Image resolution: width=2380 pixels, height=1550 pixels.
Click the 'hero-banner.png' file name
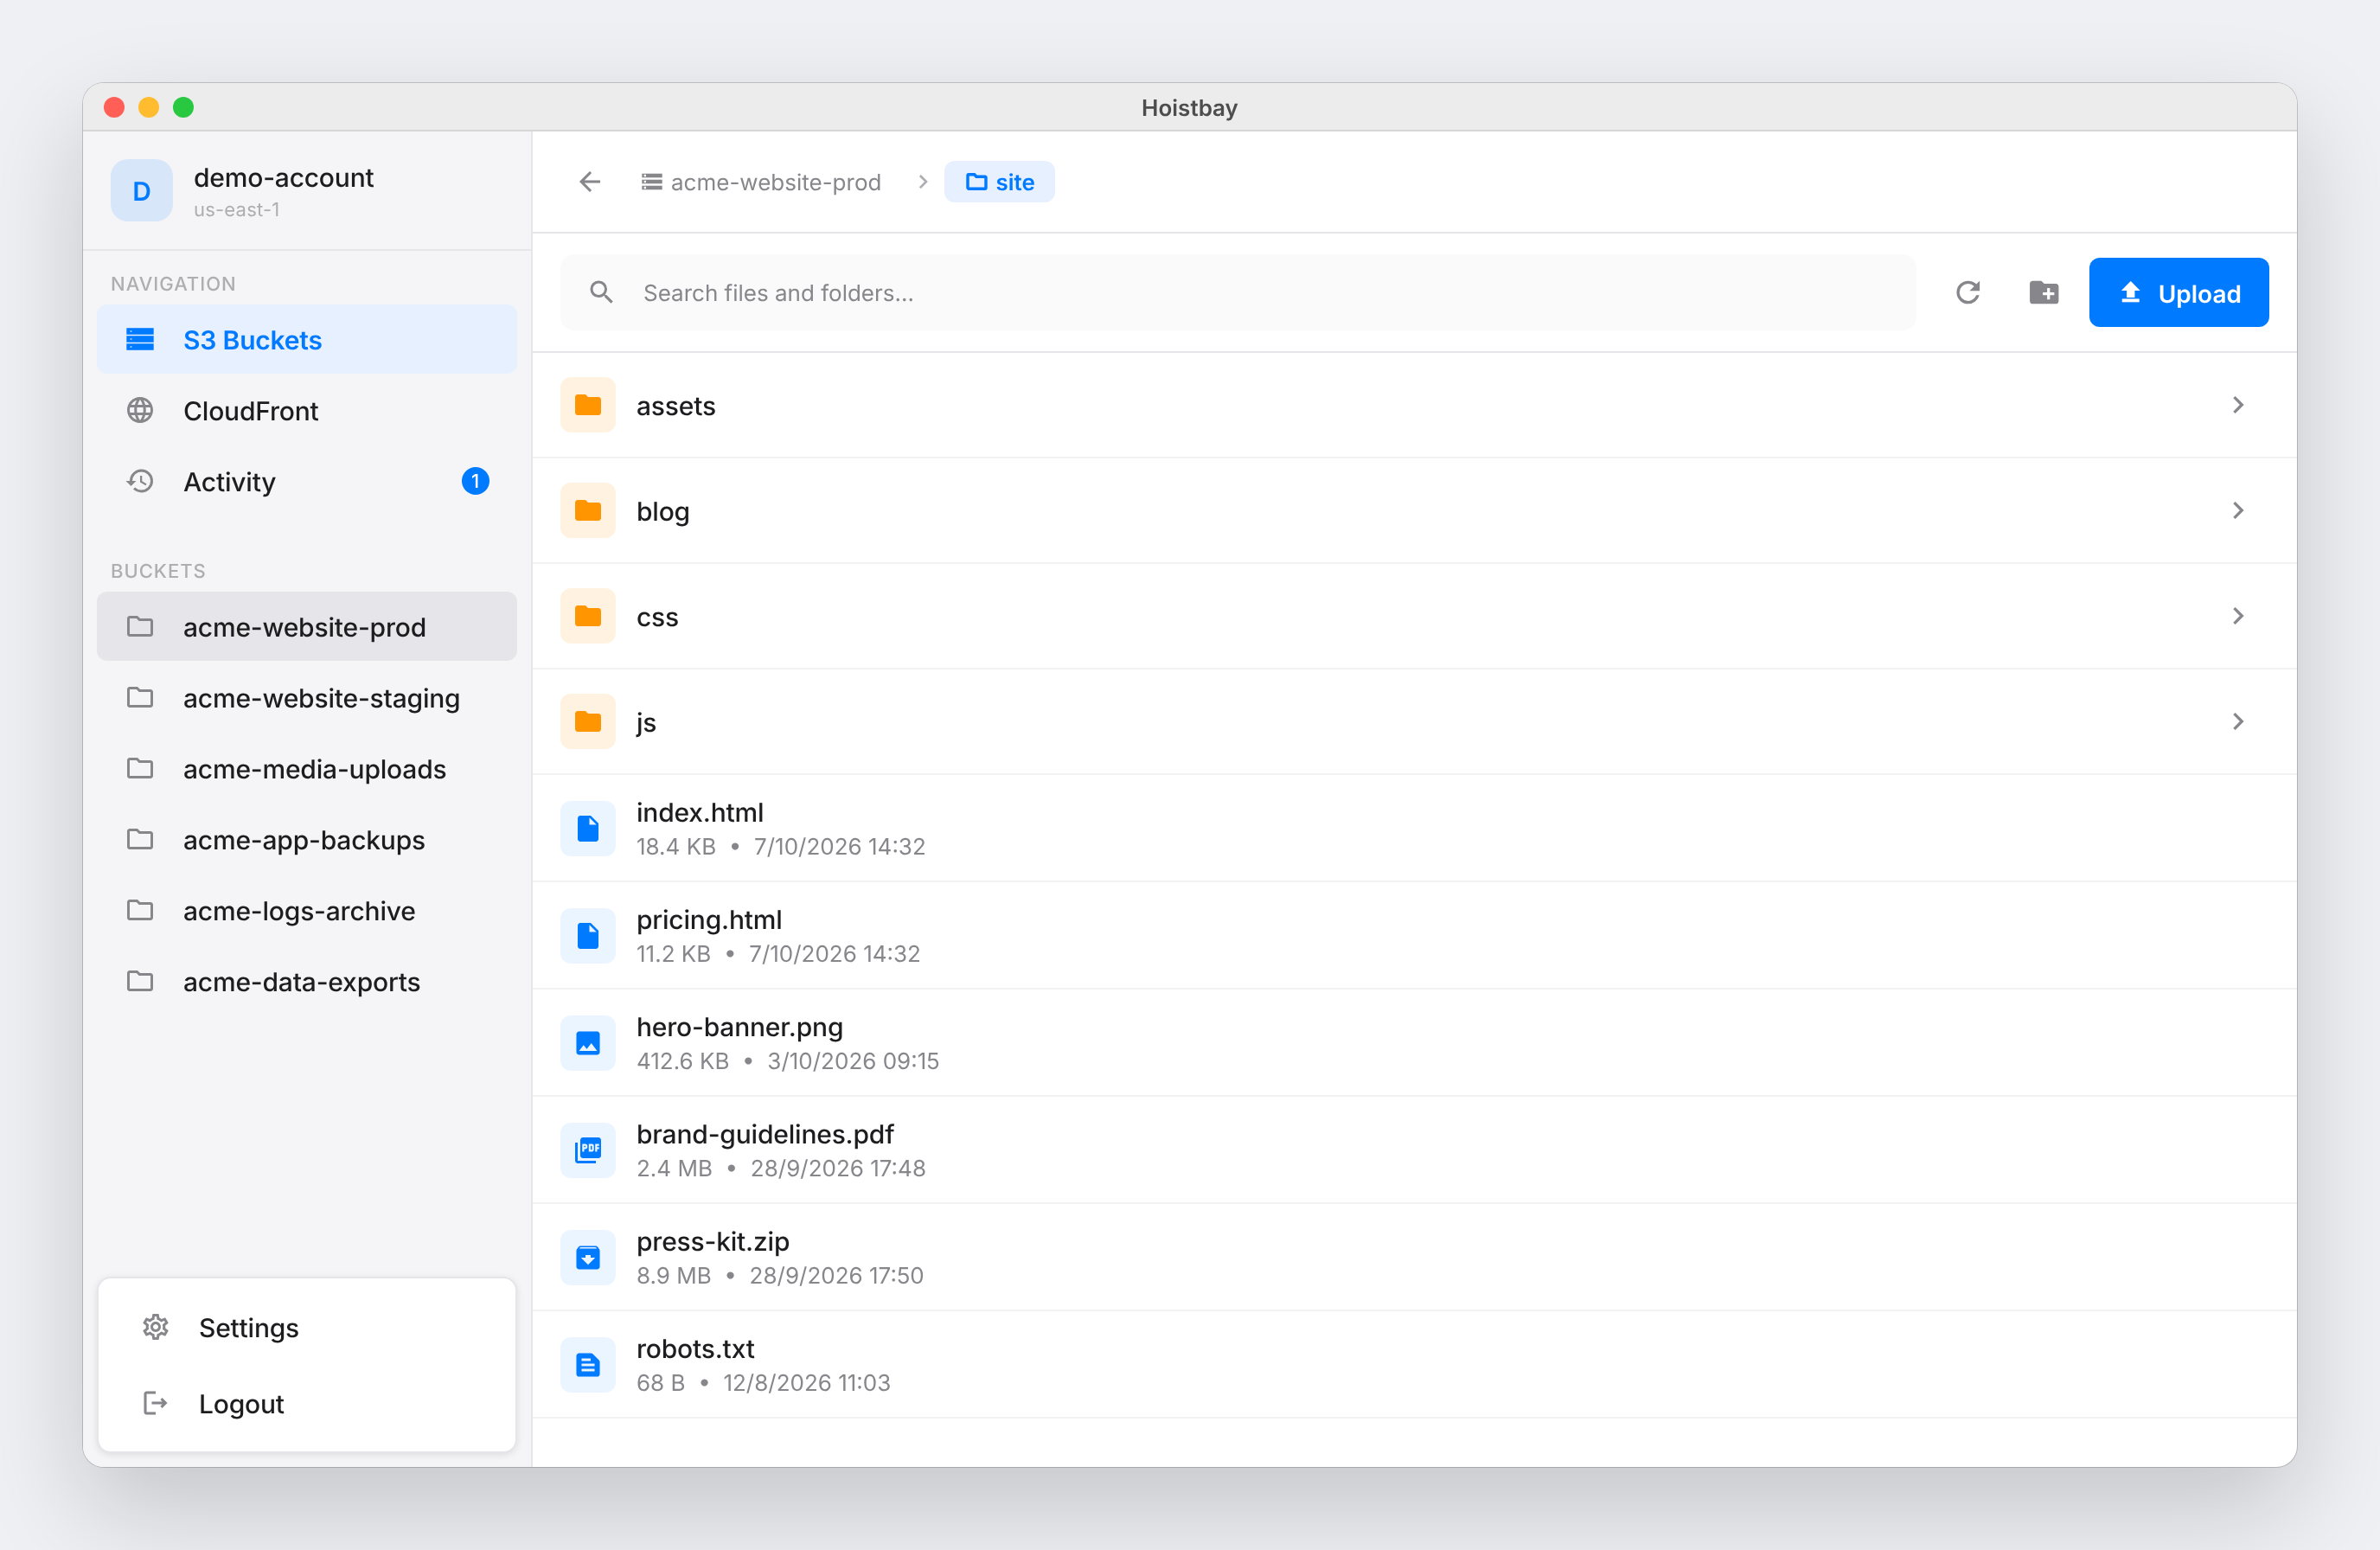click(740, 1028)
